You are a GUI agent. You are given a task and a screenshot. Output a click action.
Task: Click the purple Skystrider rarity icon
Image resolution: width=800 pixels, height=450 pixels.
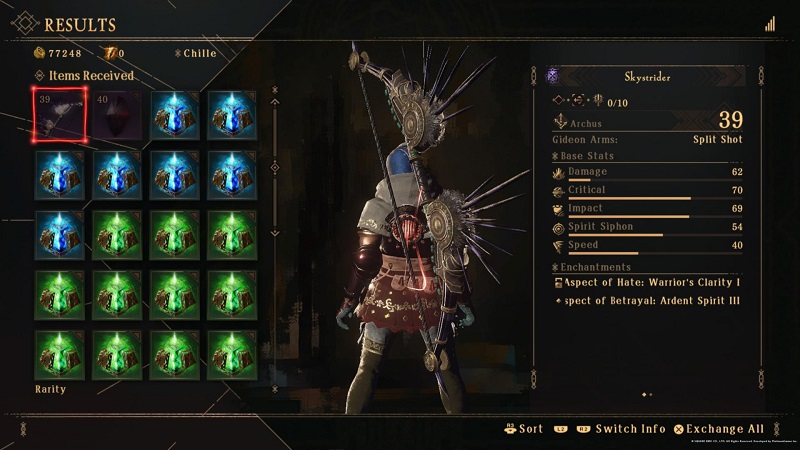tap(553, 77)
